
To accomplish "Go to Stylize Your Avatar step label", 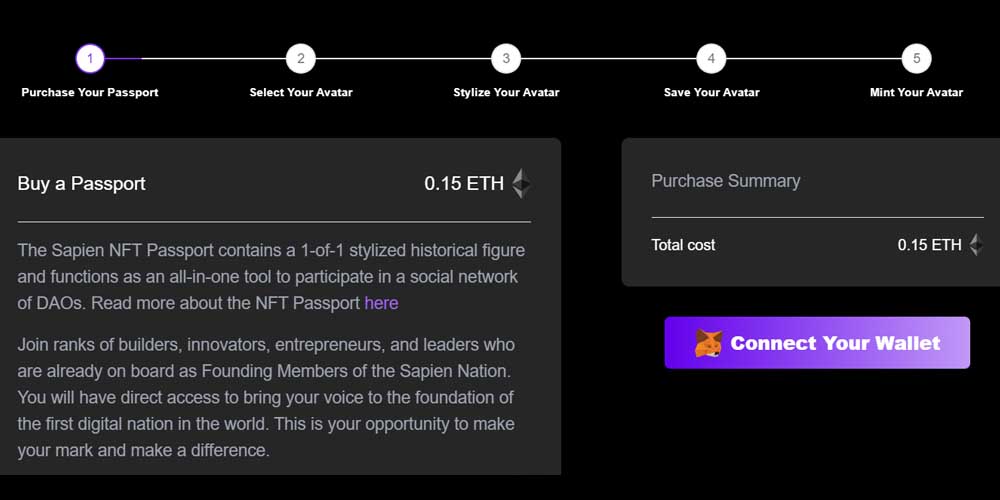I will click(506, 92).
